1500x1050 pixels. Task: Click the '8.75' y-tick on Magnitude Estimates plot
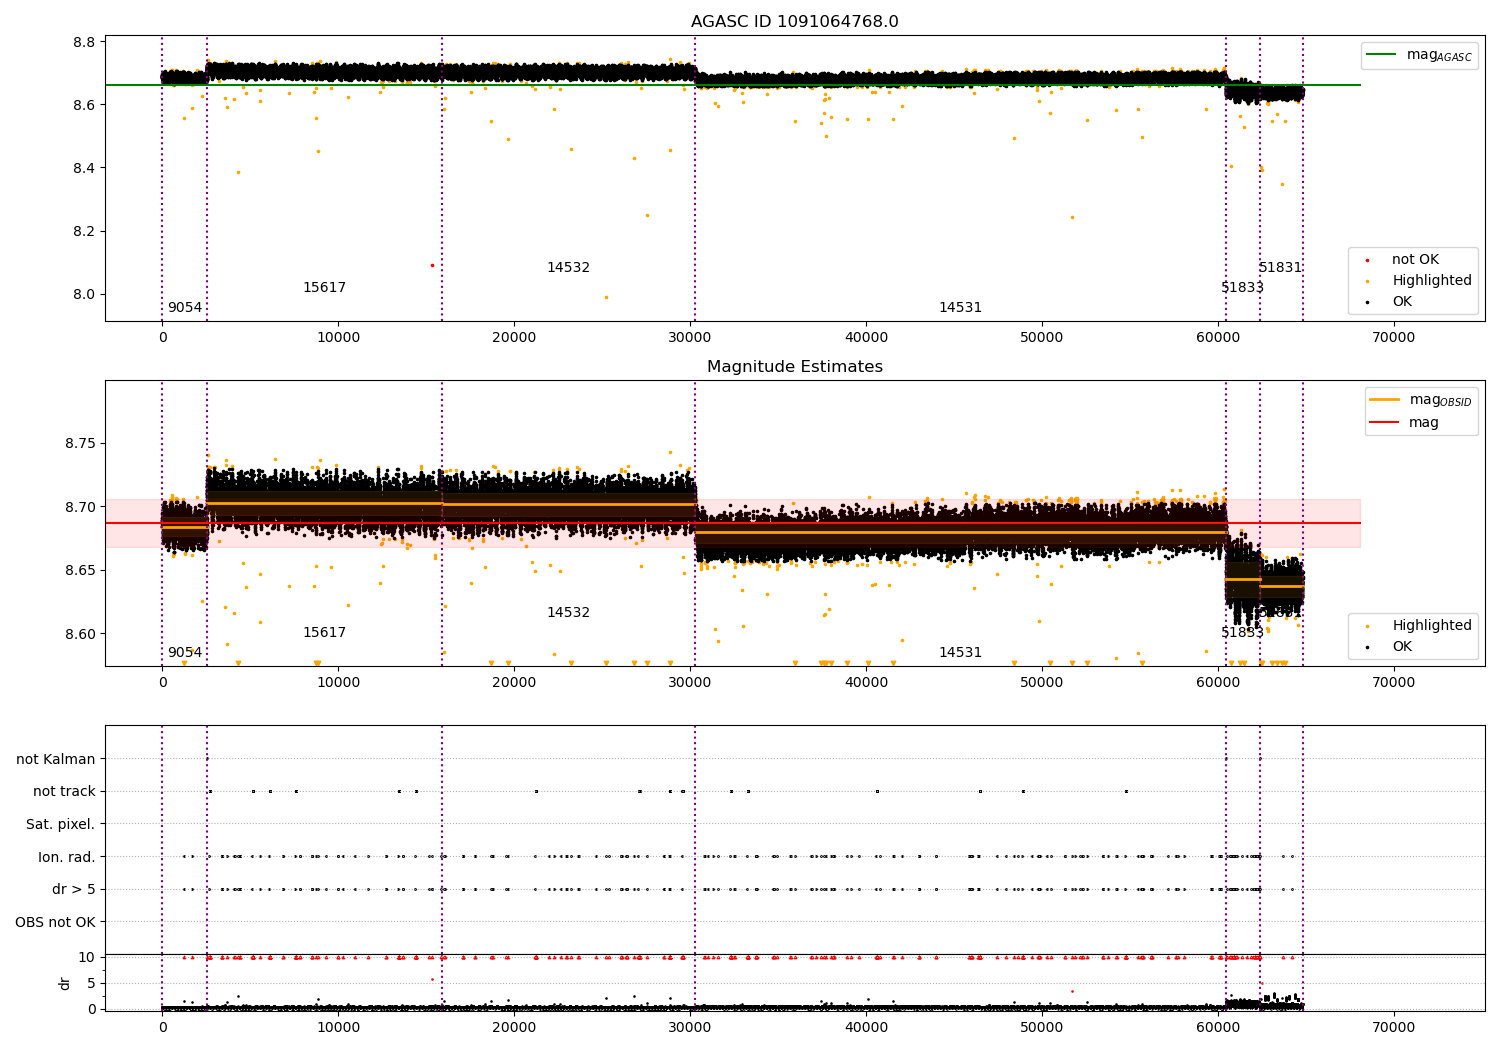[80, 444]
